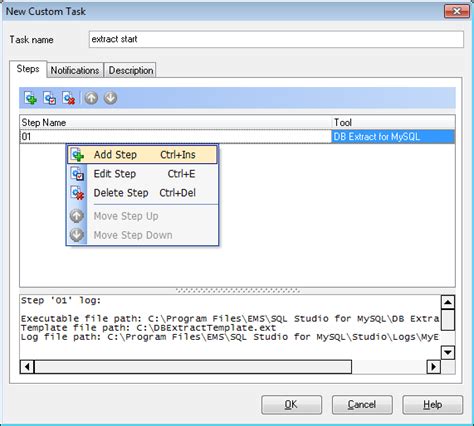Open the Description tab
Viewport: 474px width, 426px height.
pyautogui.click(x=131, y=70)
